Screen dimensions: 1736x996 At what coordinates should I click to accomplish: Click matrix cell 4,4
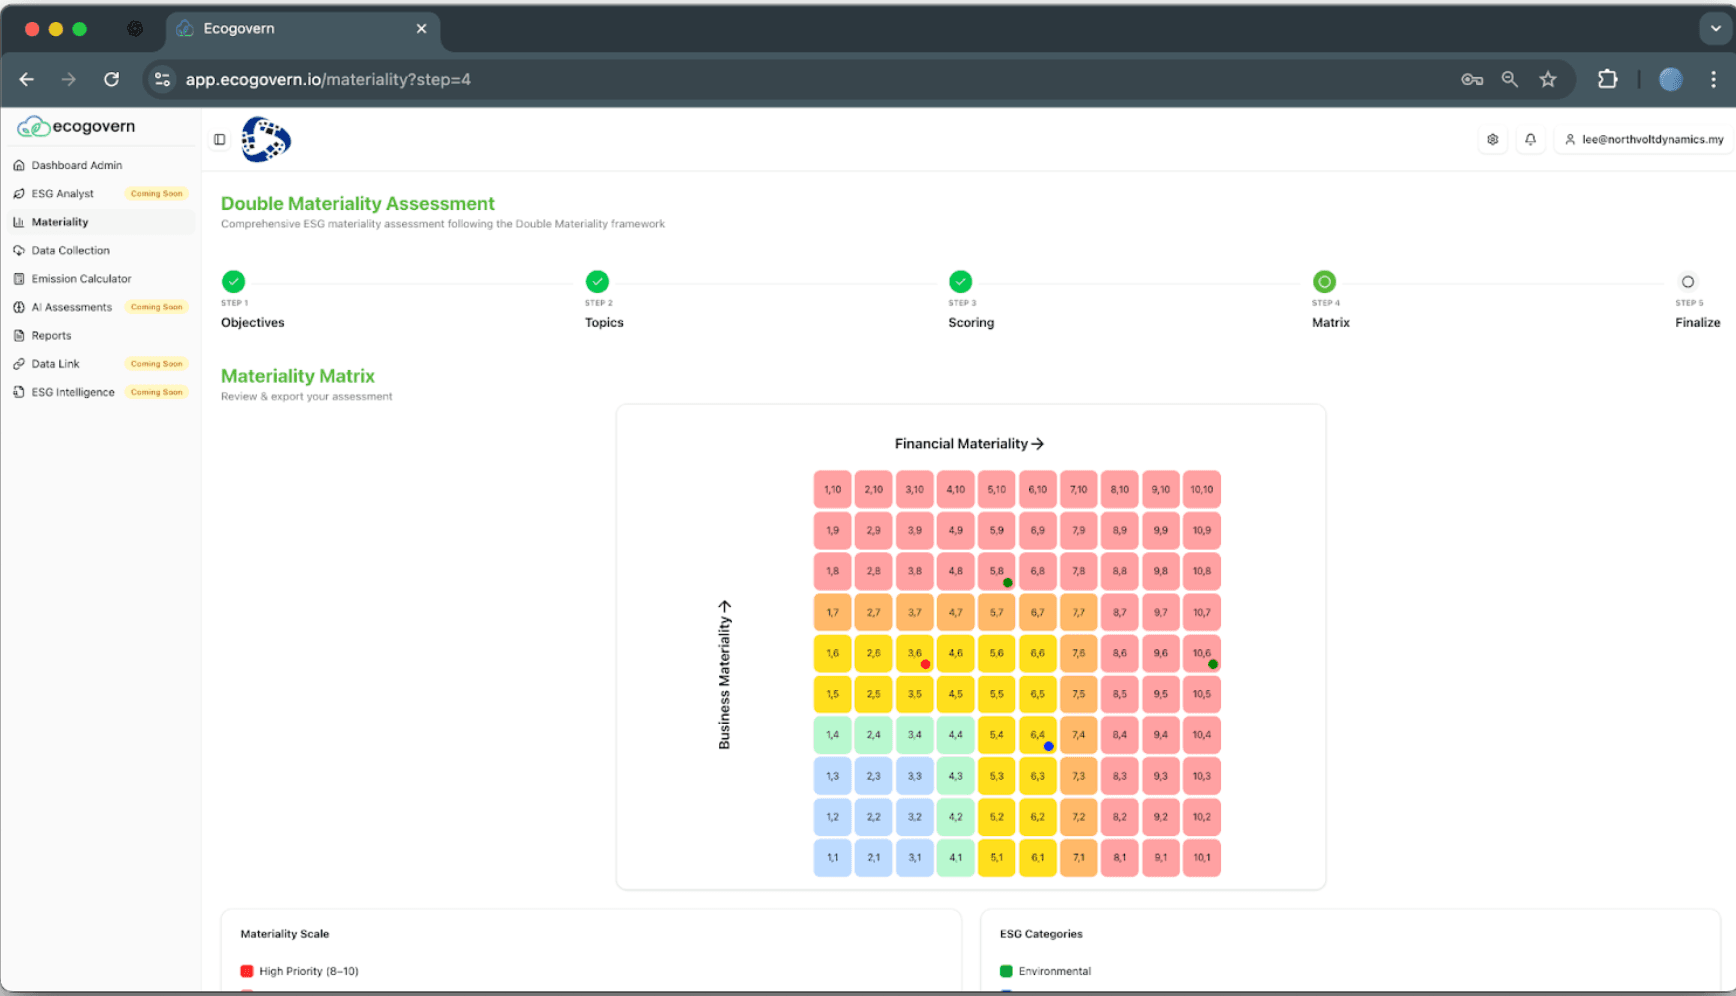tap(955, 735)
